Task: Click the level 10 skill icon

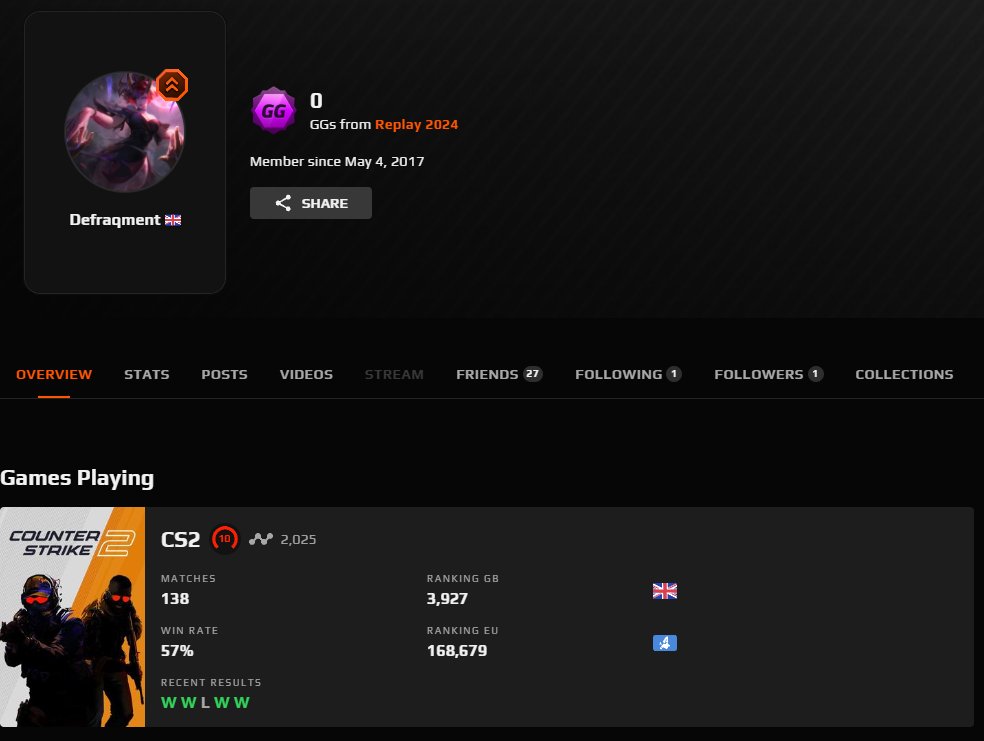Action: point(225,539)
